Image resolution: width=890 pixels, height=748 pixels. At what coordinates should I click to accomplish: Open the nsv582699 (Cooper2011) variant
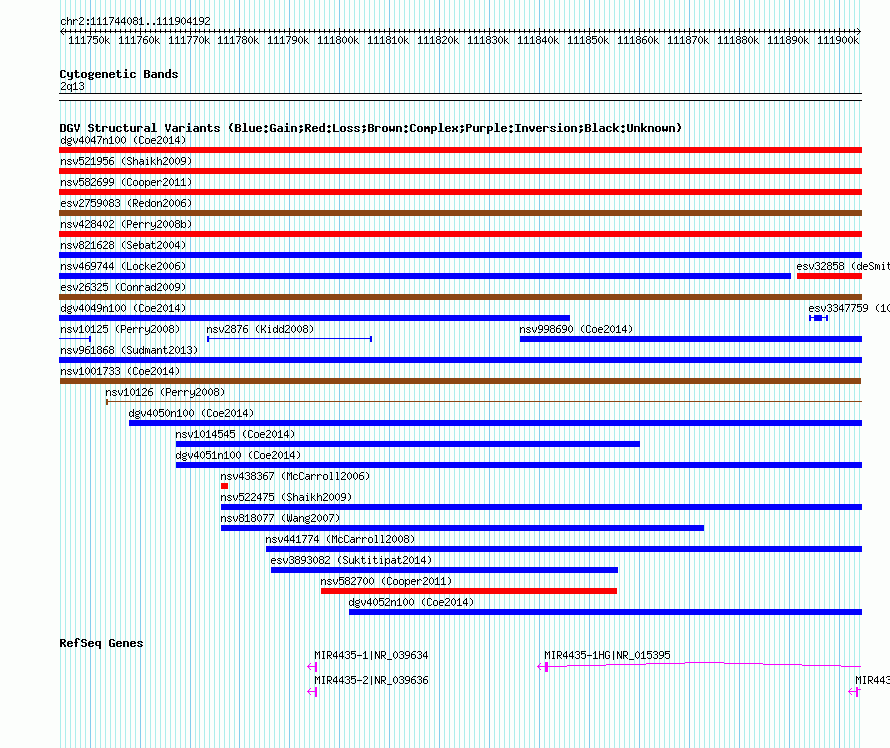(460, 192)
